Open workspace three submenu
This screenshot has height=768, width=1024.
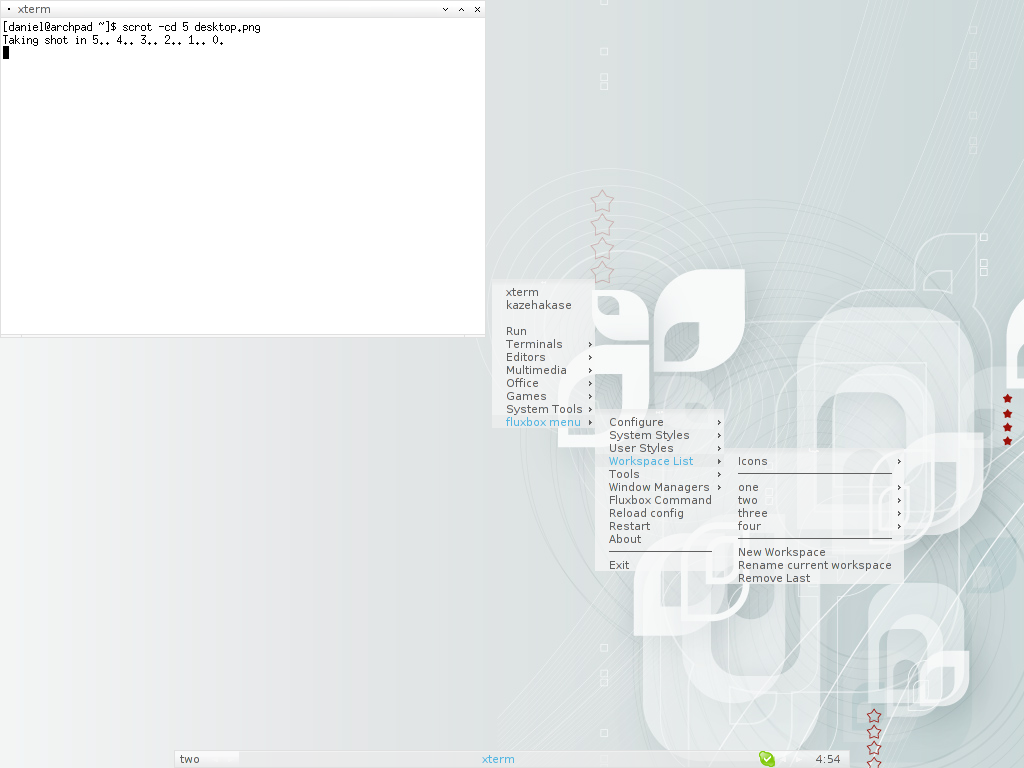coord(814,513)
